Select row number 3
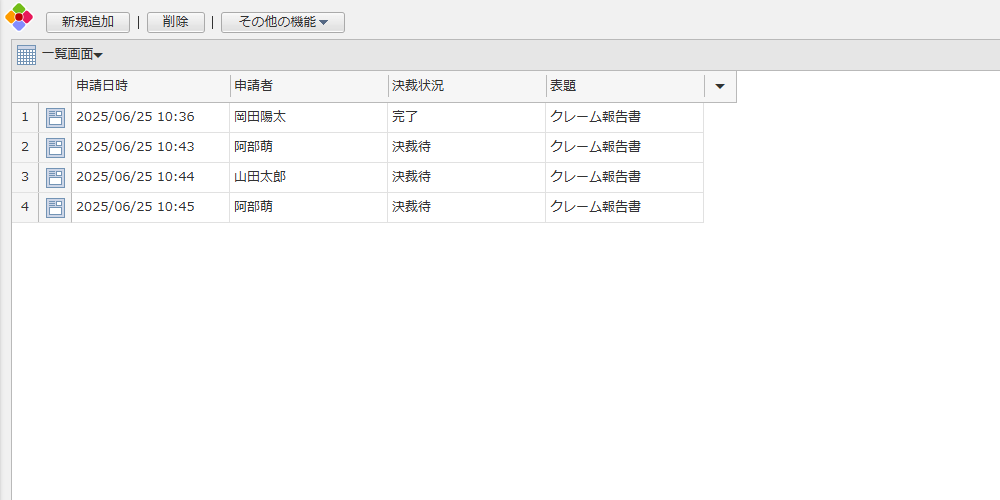The image size is (1000, 500). pos(25,177)
